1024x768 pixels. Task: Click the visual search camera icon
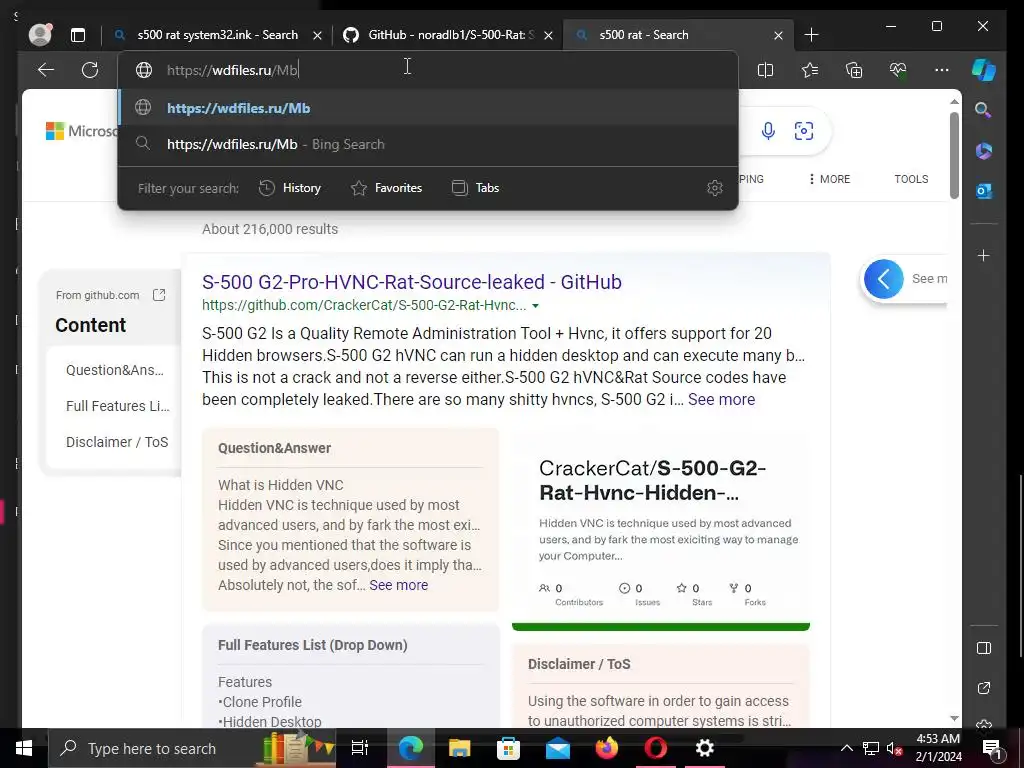(x=804, y=131)
